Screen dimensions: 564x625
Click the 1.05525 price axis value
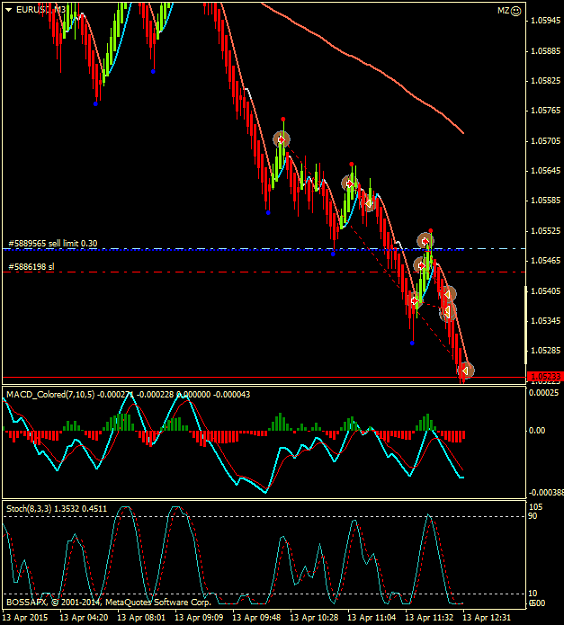click(546, 231)
